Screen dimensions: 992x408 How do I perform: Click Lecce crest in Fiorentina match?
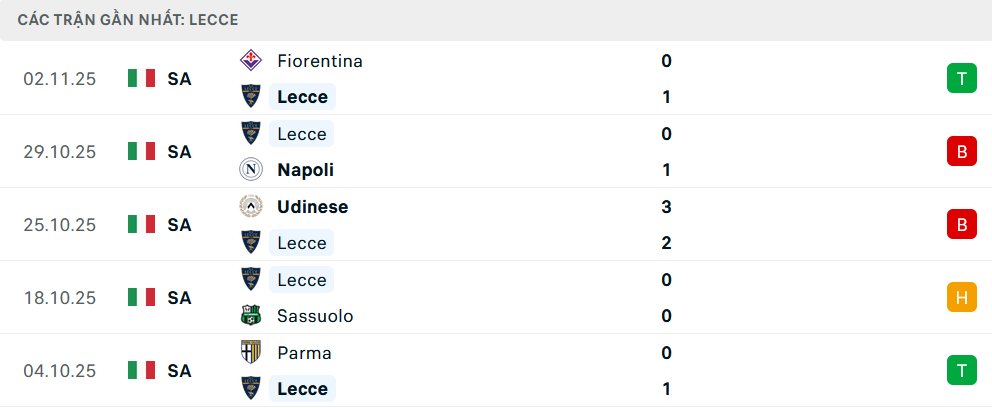click(250, 97)
